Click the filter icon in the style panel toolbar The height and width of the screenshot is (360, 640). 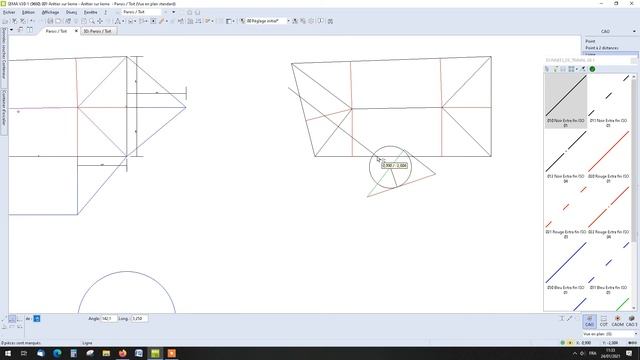tap(556, 69)
